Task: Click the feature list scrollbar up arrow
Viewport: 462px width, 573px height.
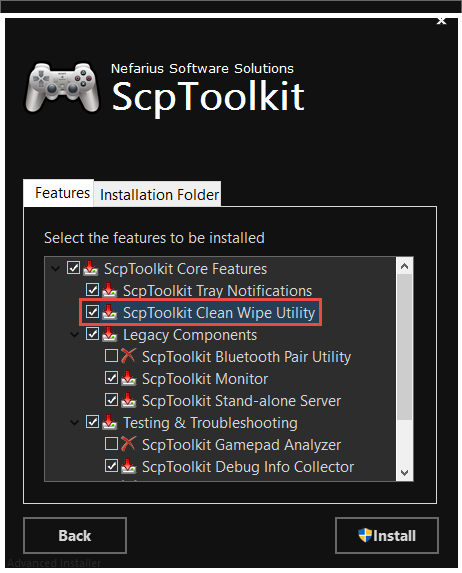Action: (x=404, y=266)
